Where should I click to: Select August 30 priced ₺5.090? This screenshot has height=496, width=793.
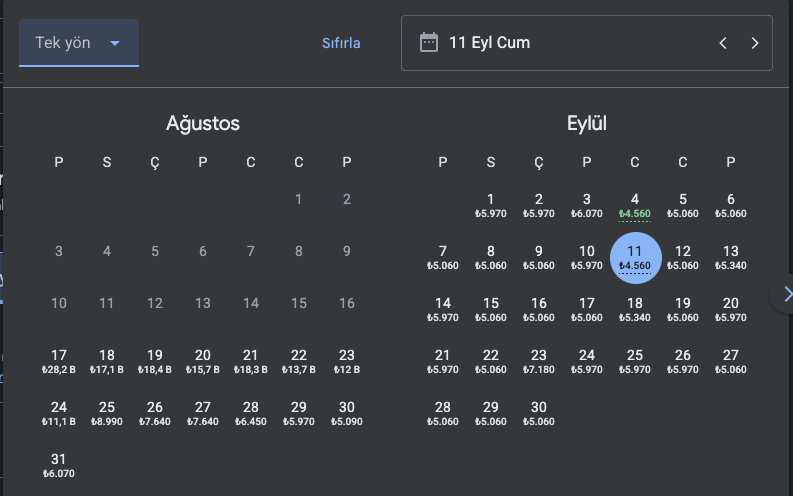[347, 414]
